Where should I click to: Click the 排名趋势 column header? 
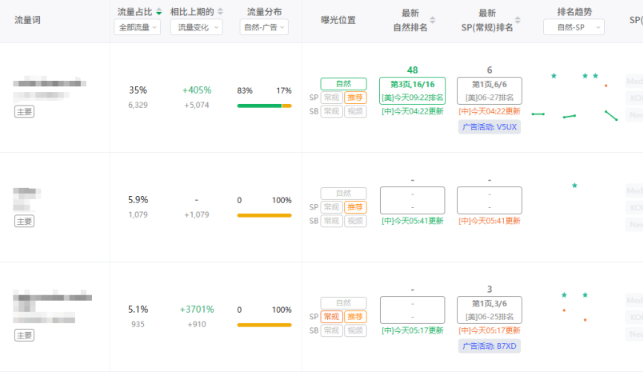point(574,12)
